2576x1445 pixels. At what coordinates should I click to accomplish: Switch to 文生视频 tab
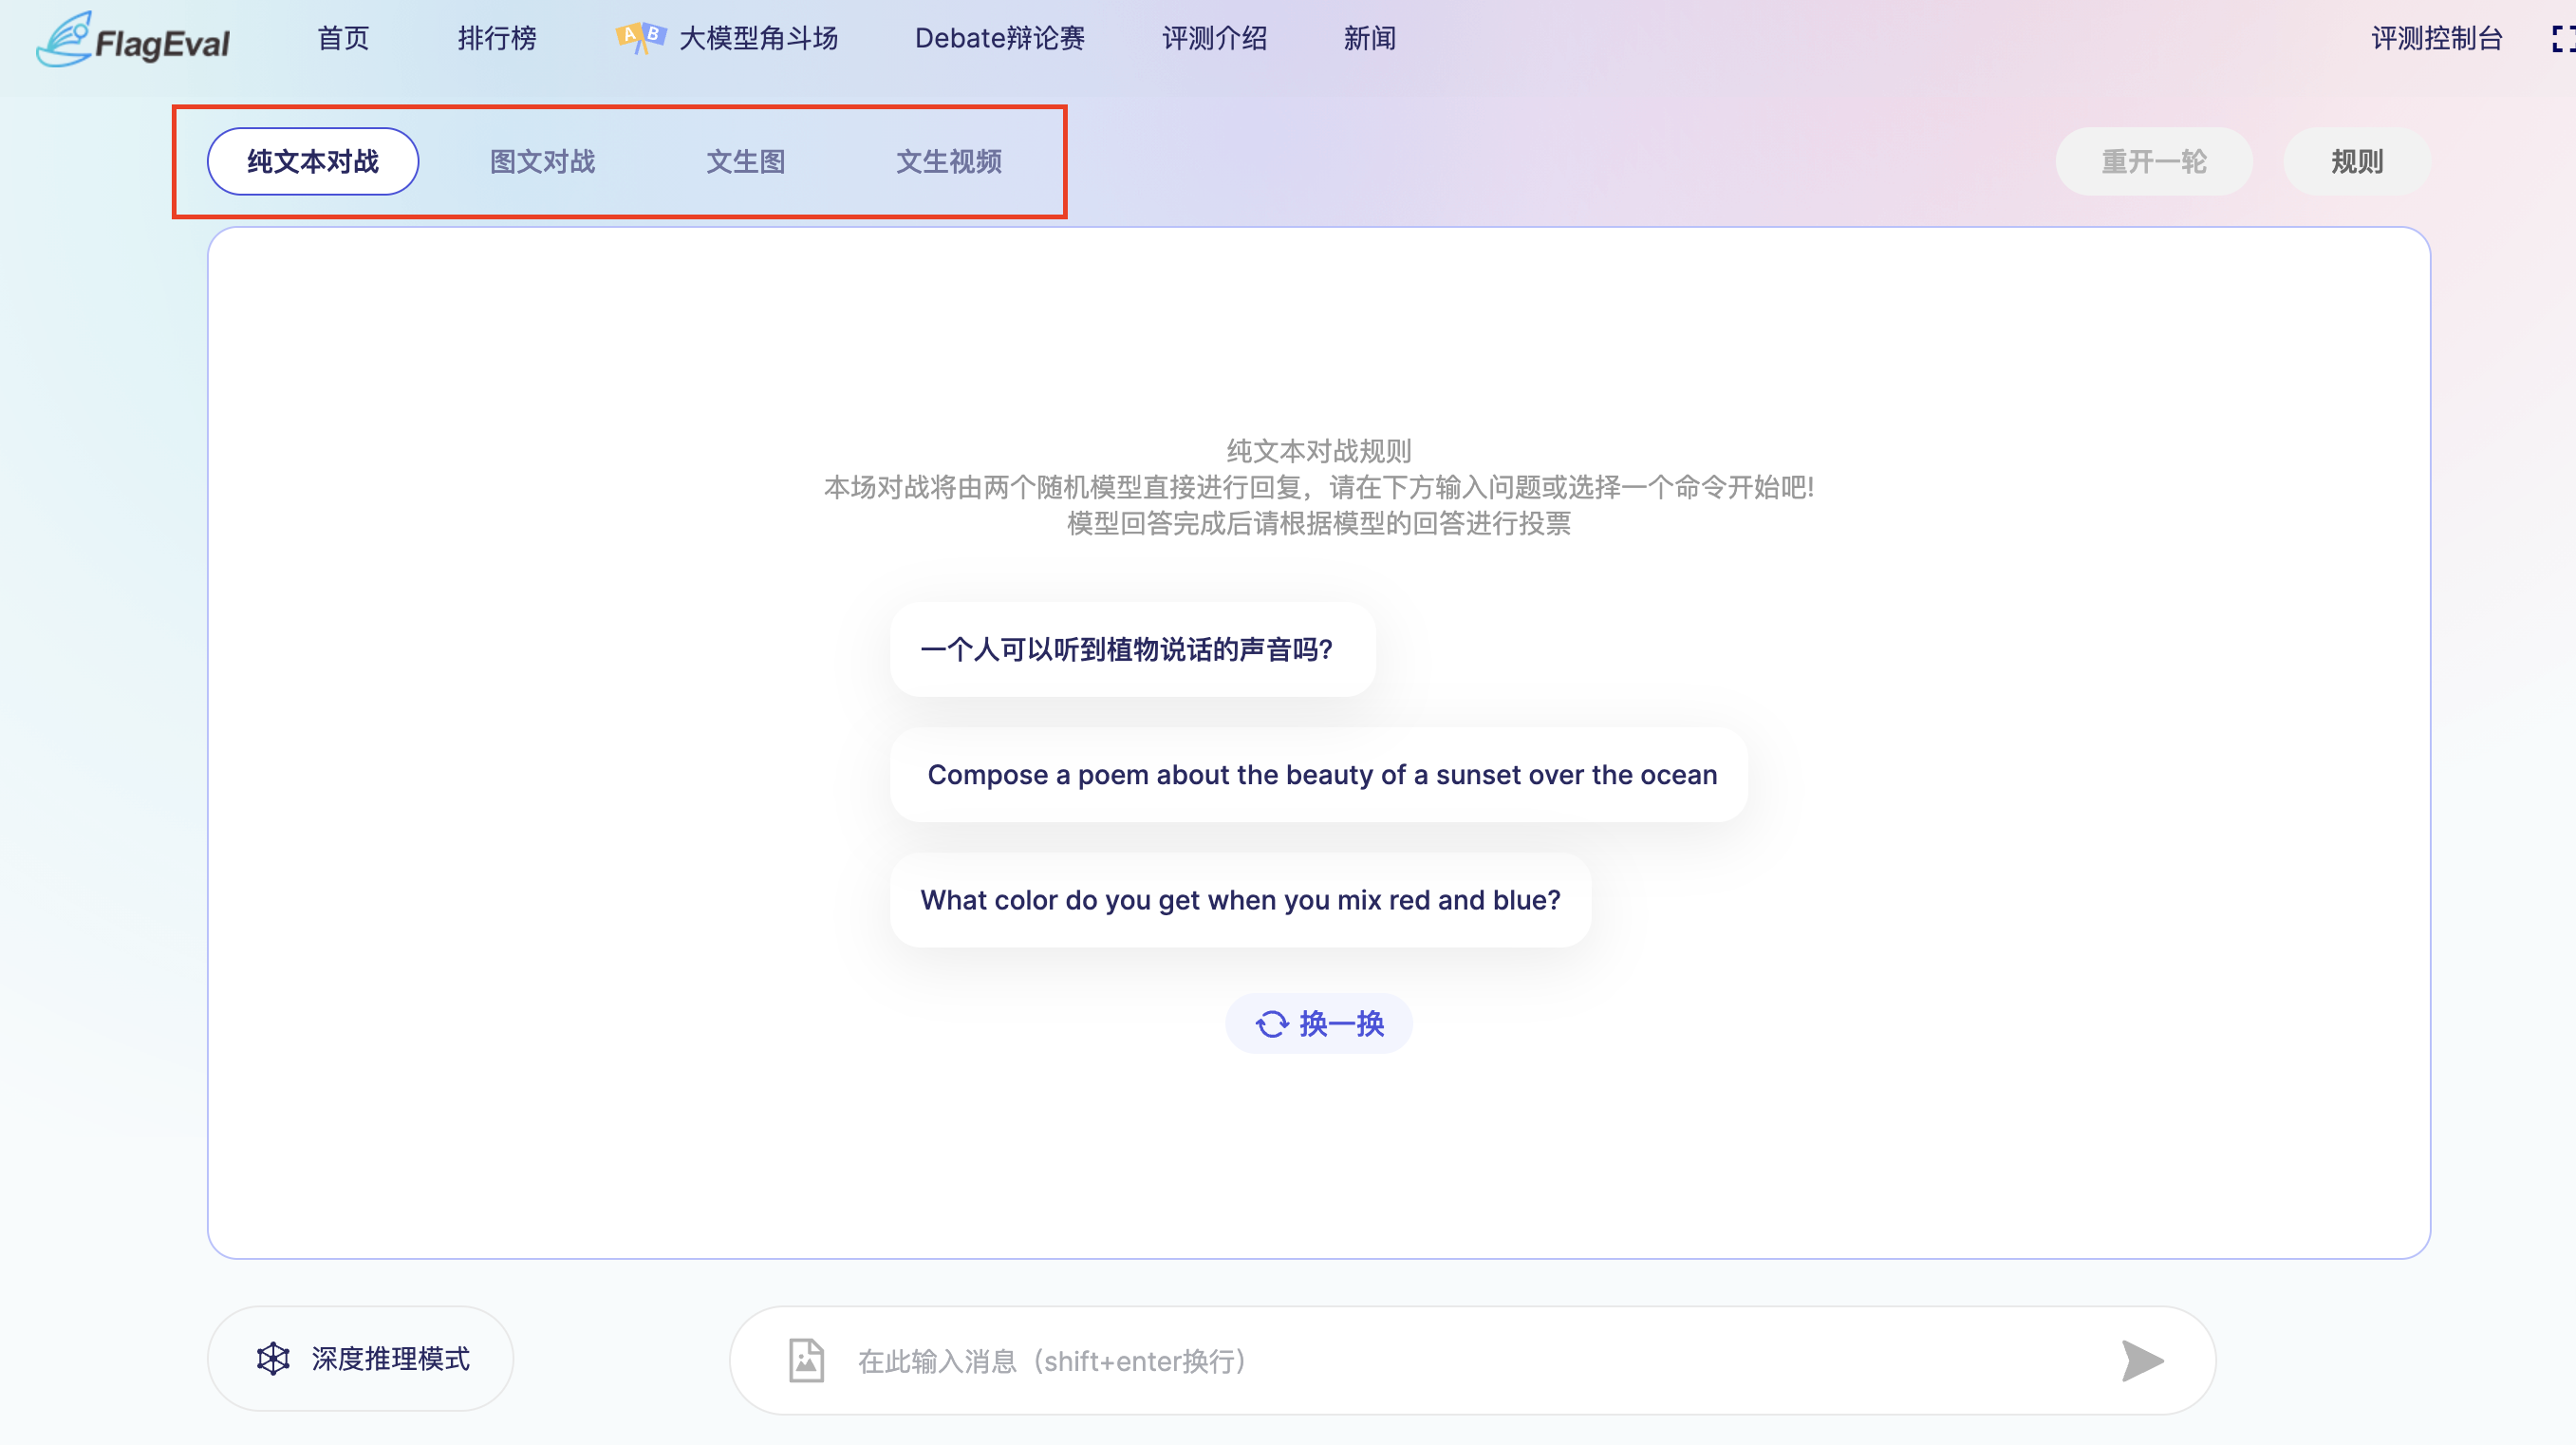point(948,161)
